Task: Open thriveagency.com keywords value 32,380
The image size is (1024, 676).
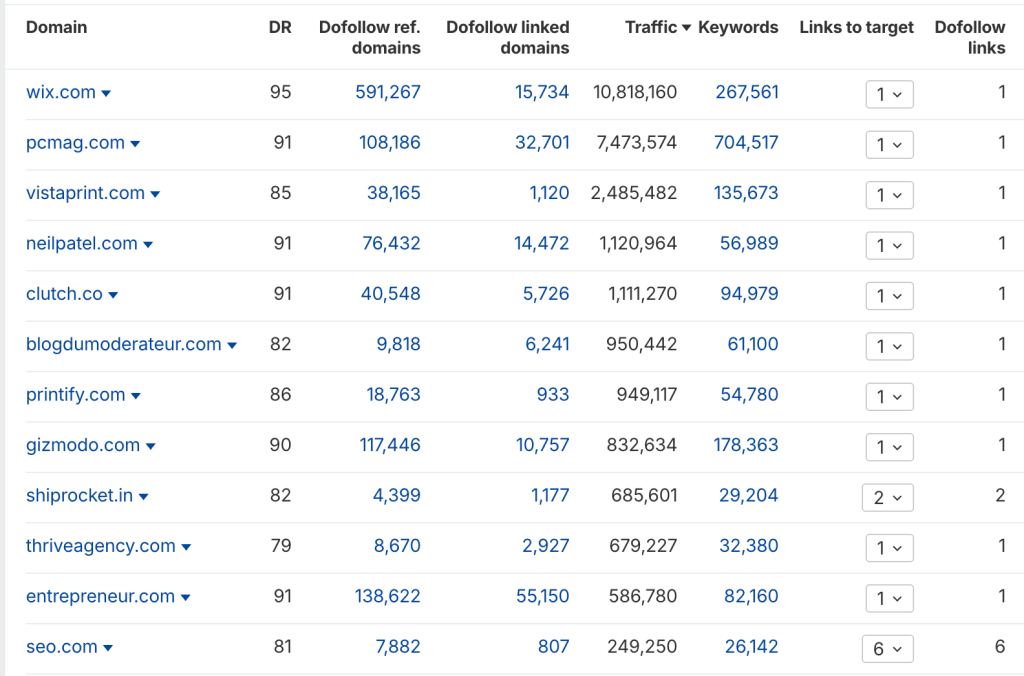Action: point(748,545)
